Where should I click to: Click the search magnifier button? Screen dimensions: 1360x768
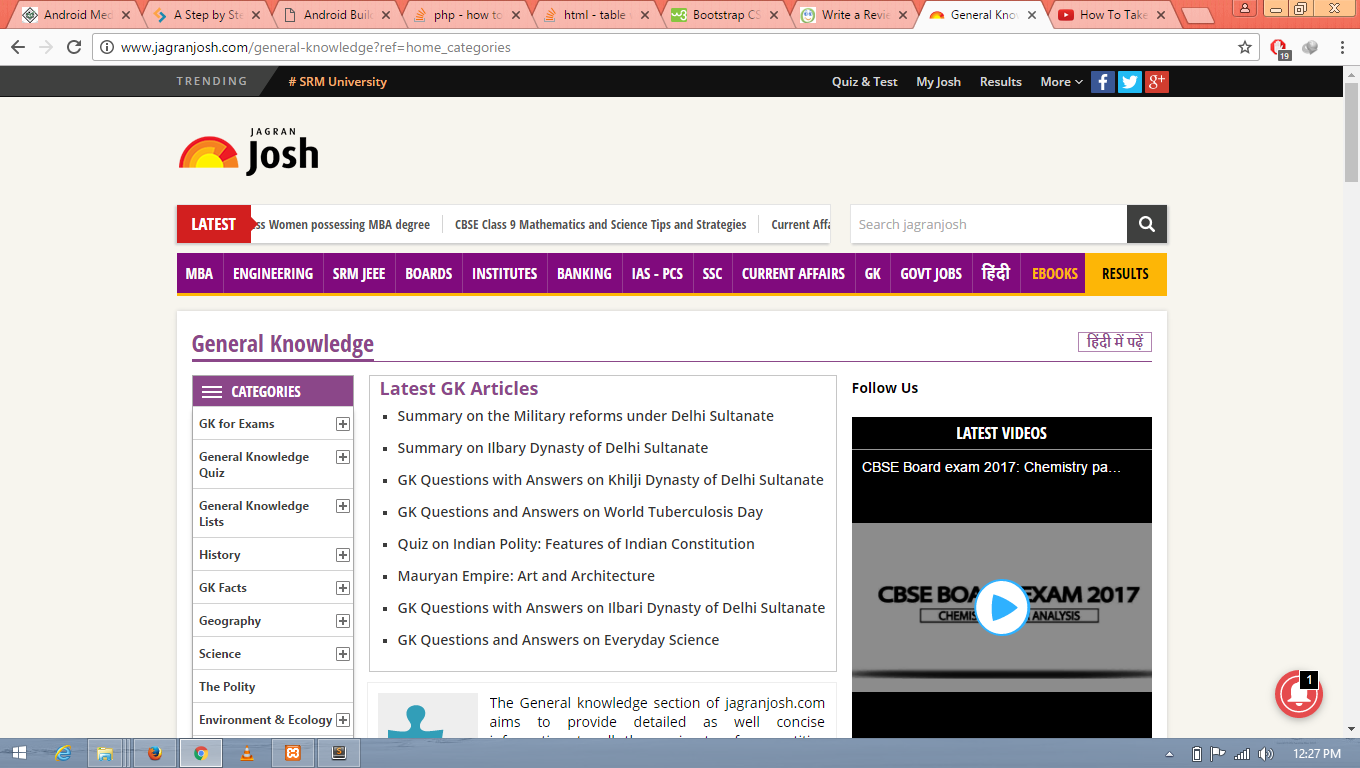[x=1147, y=224]
